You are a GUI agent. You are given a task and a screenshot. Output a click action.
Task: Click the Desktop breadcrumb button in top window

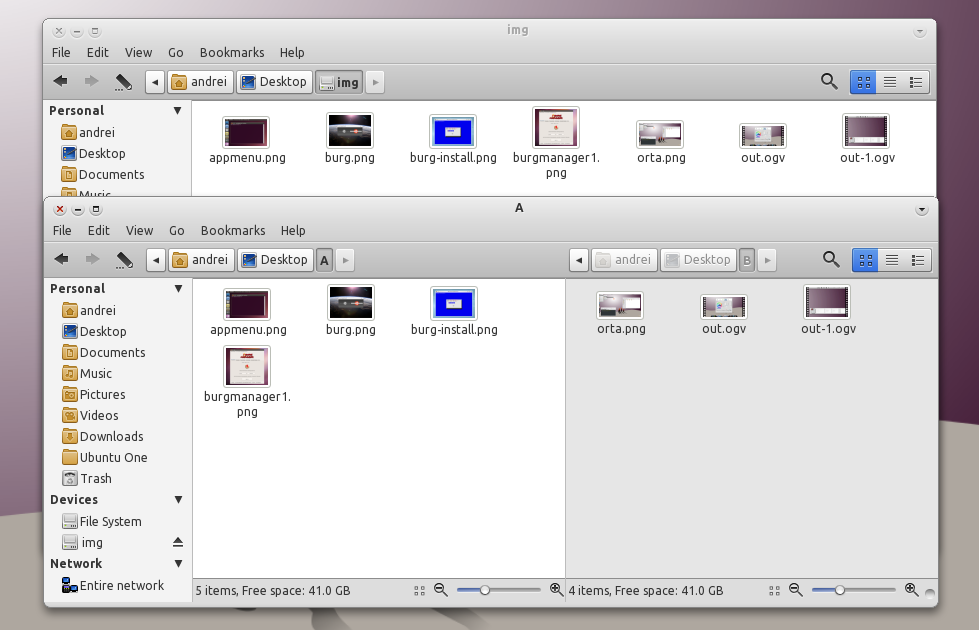tap(273, 81)
